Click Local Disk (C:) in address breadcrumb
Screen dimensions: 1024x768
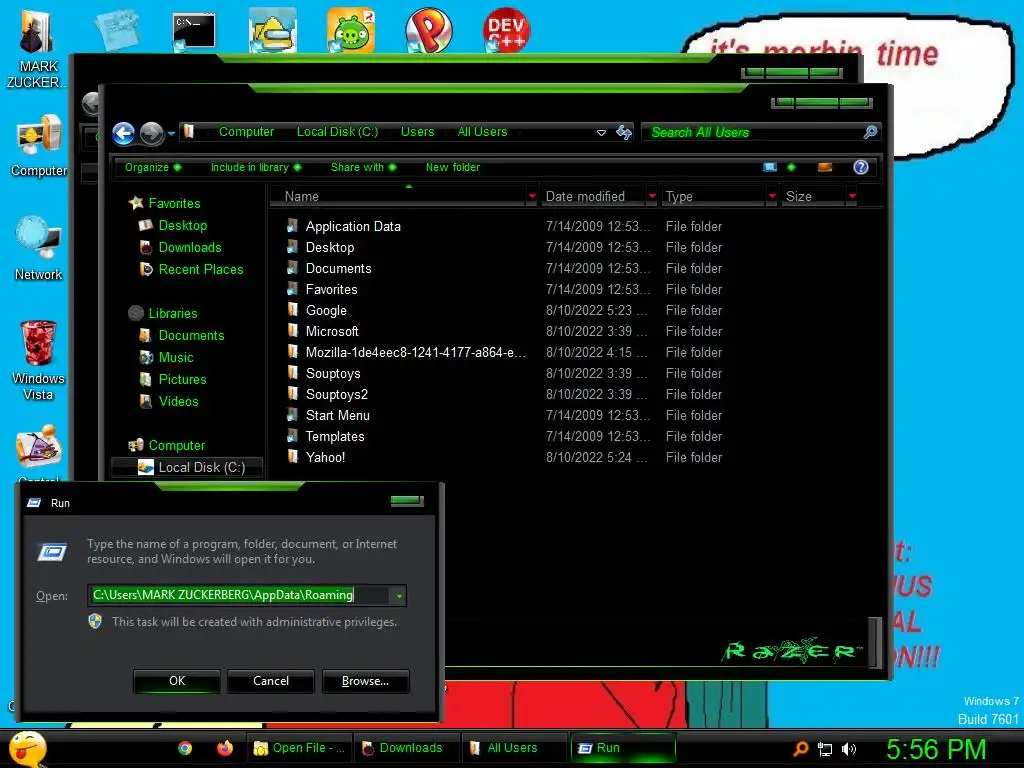337,132
